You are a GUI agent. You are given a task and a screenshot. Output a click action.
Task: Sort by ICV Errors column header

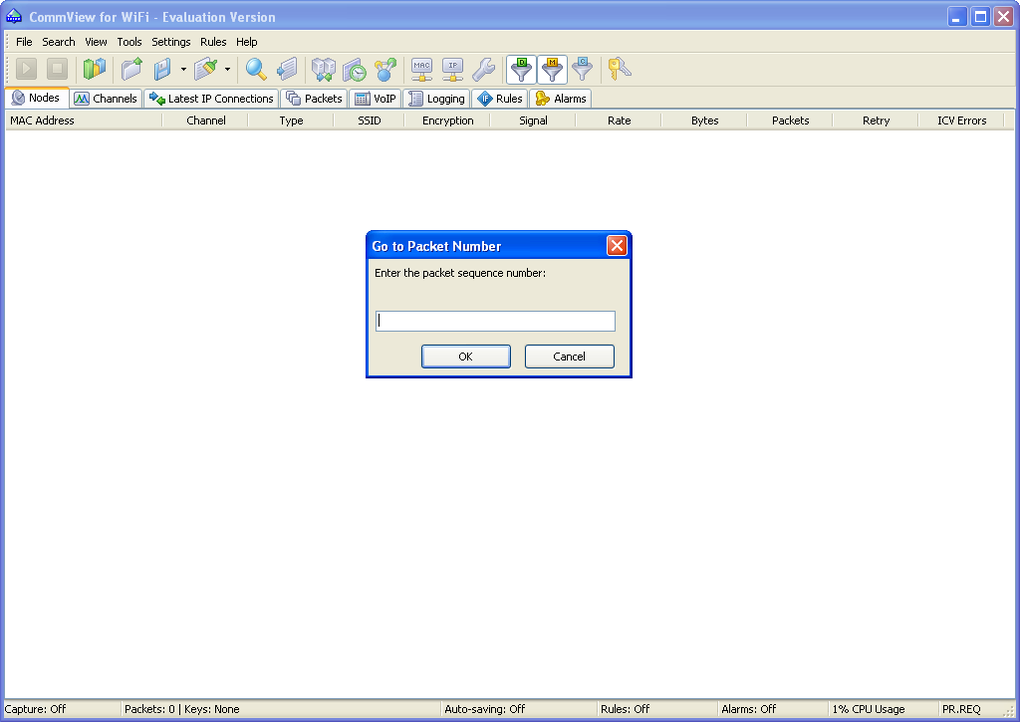pyautogui.click(x=961, y=120)
